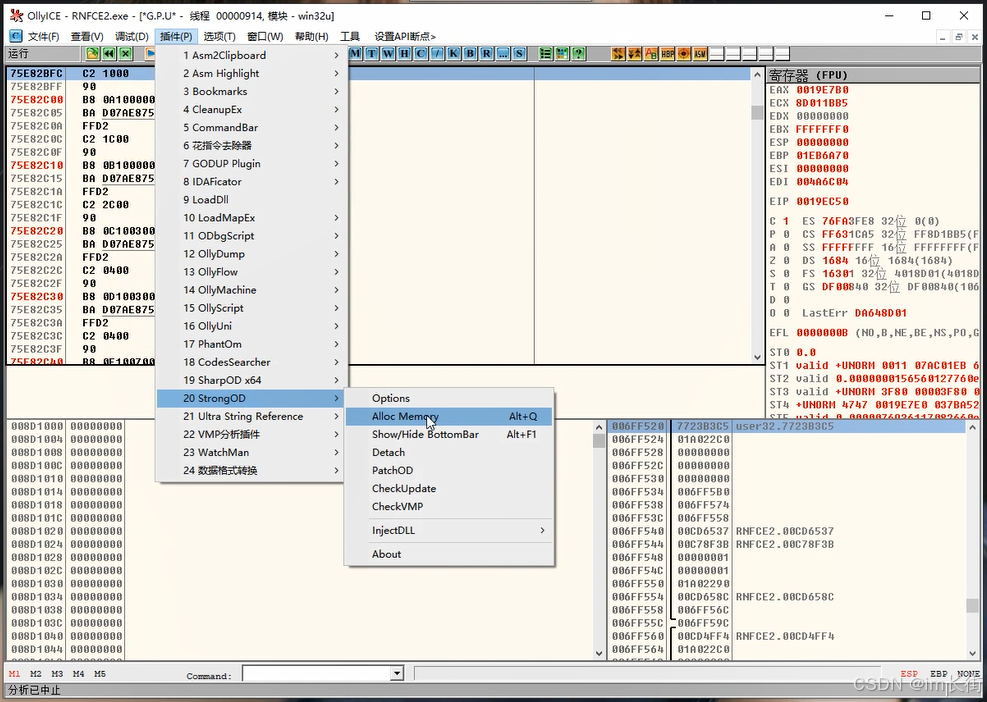The height and width of the screenshot is (702, 987).
Task: Open the Threads window (T icon)
Action: pyautogui.click(x=372, y=54)
